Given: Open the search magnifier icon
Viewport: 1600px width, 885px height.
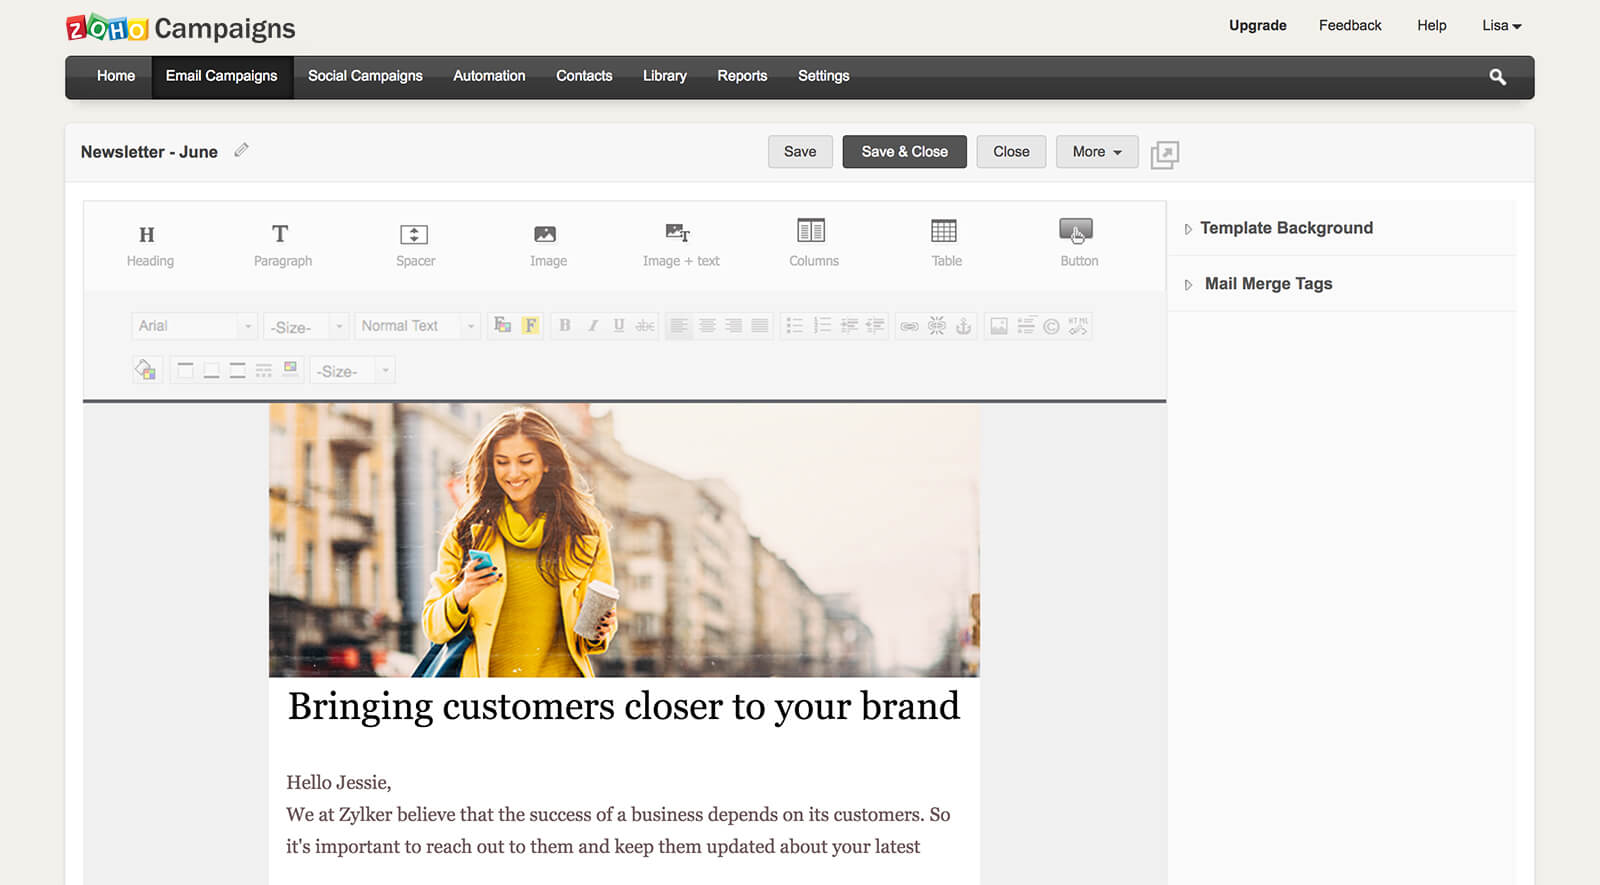Looking at the screenshot, I should 1497,77.
